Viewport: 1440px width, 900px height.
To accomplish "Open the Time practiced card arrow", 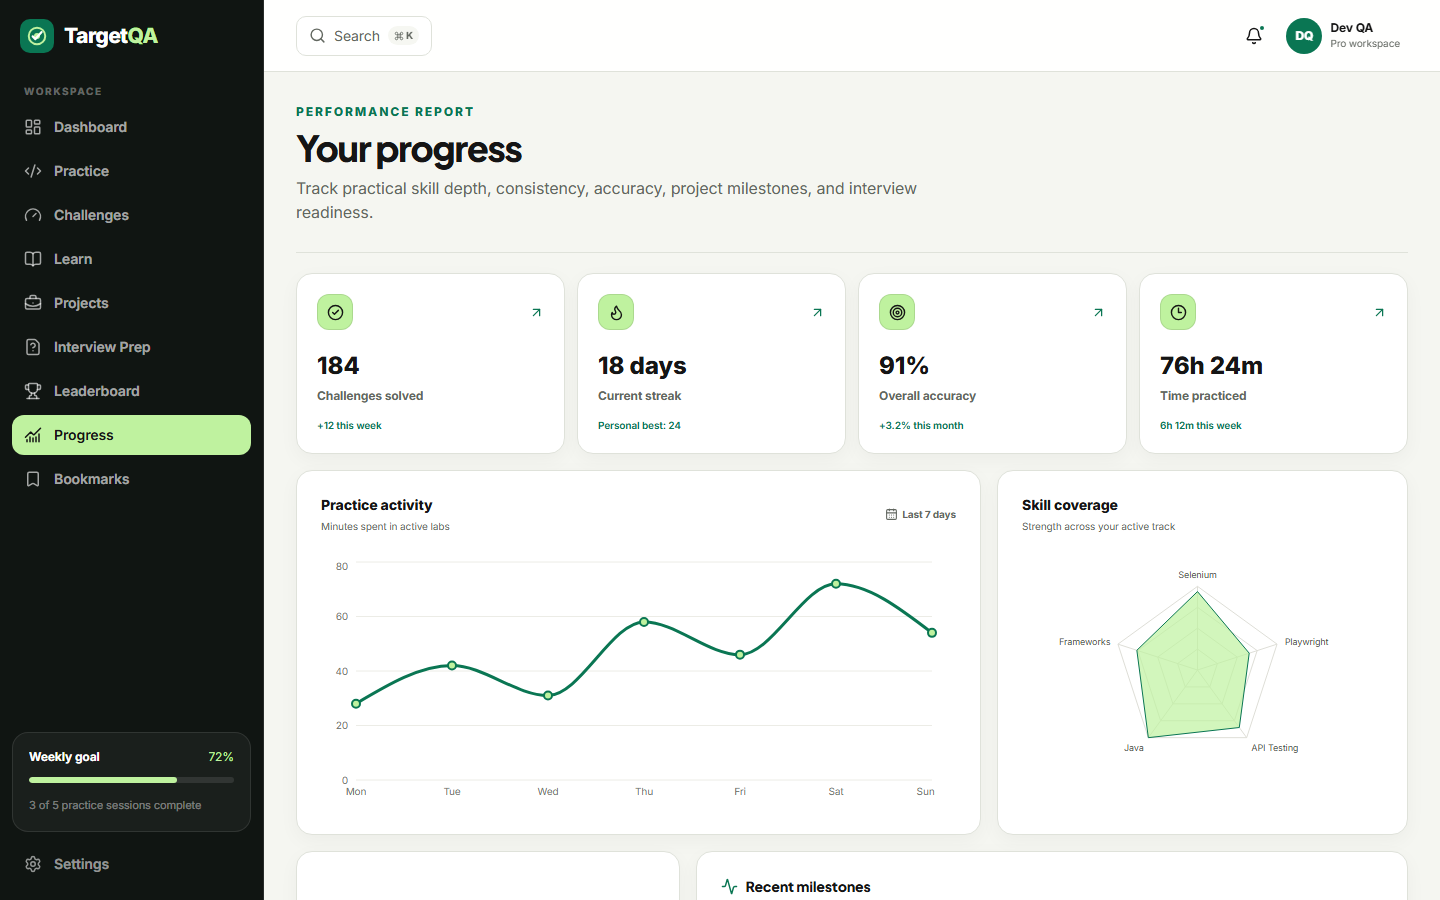I will [1379, 313].
